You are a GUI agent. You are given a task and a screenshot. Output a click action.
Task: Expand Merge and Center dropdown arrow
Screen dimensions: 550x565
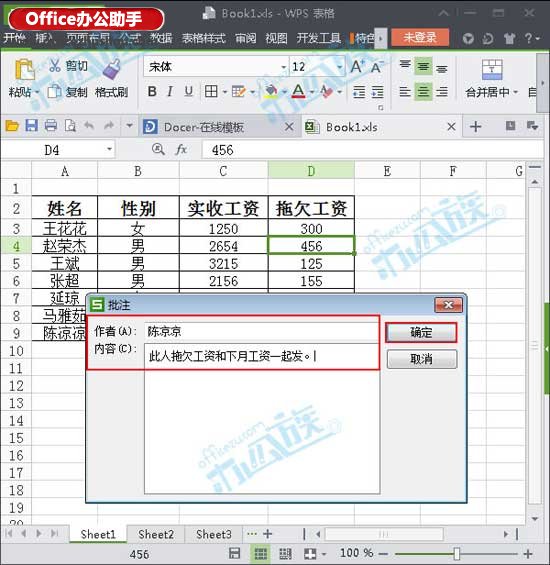coord(516,92)
